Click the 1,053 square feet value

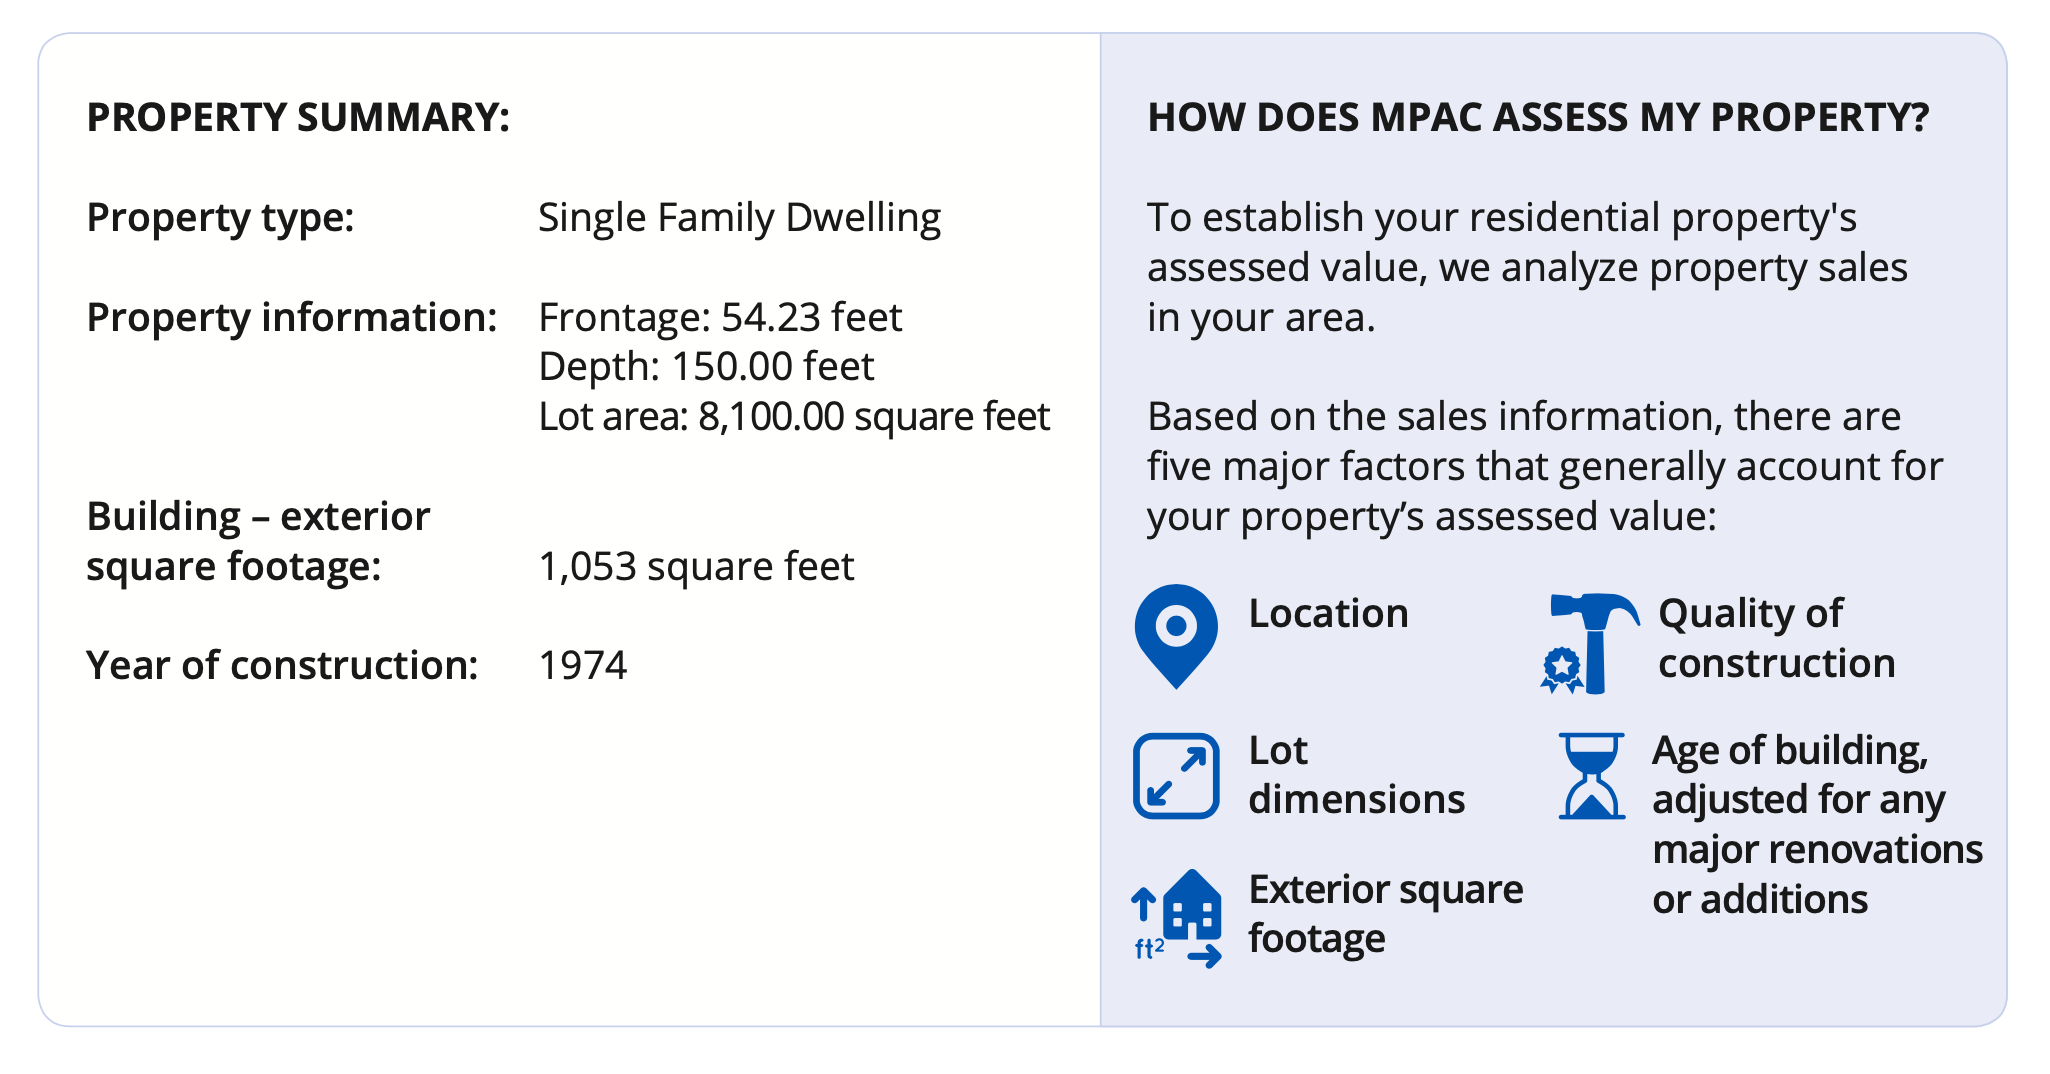click(x=696, y=566)
